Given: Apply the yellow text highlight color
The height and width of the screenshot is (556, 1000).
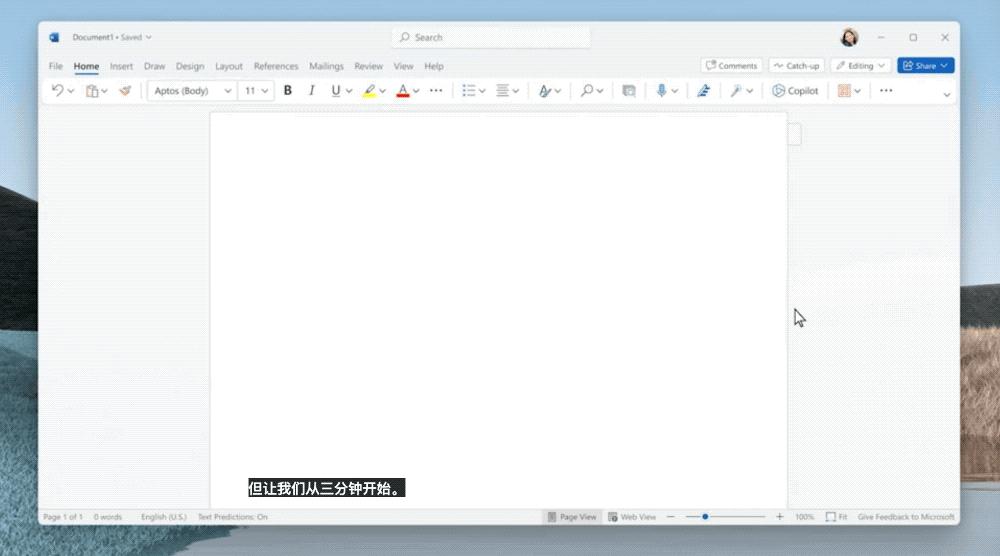Looking at the screenshot, I should [x=369, y=91].
